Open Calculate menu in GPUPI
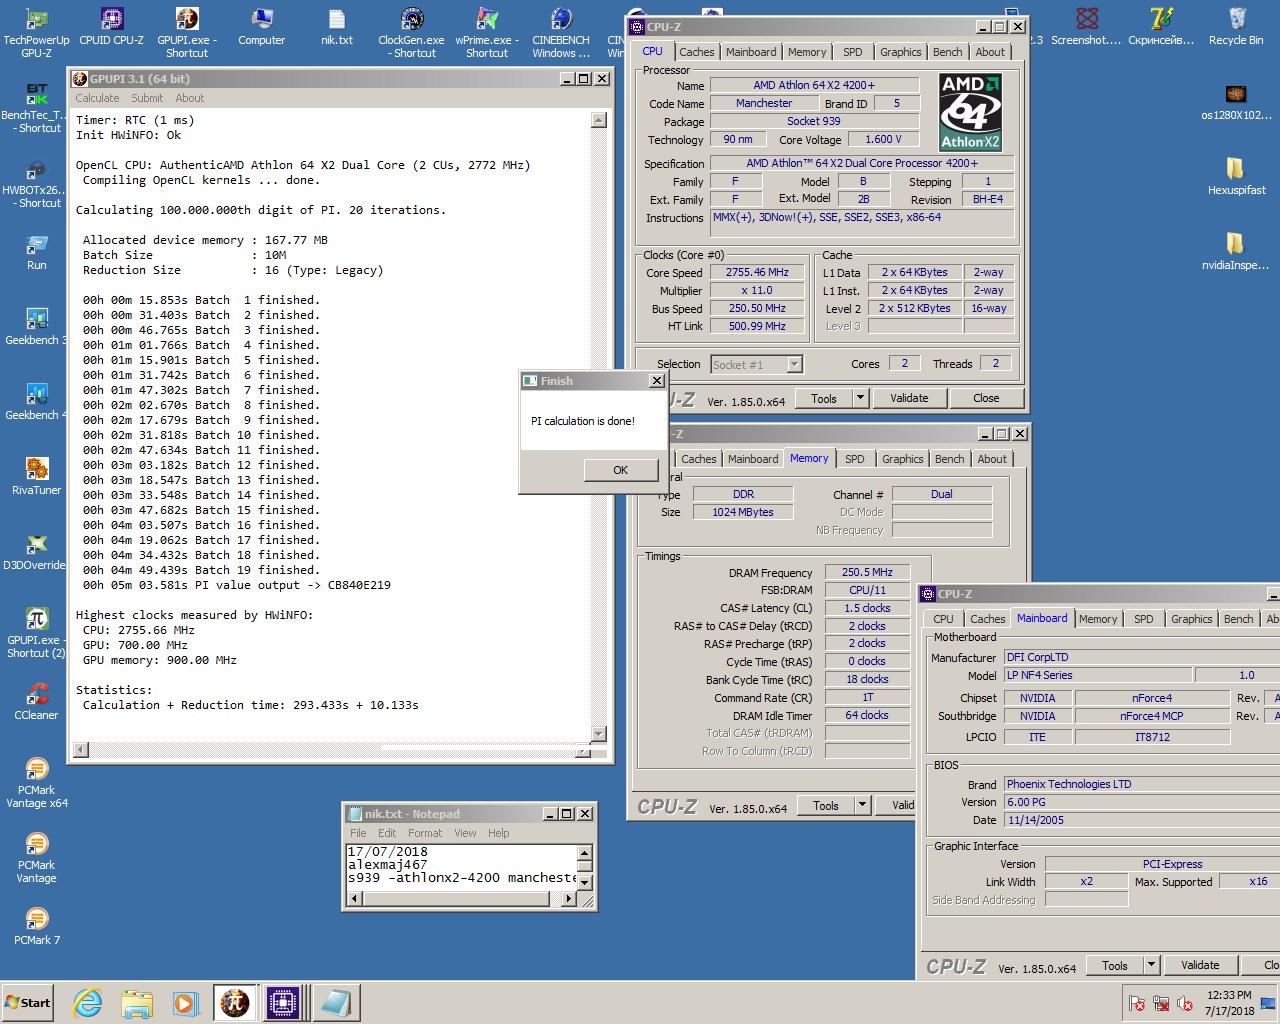Screen dimensions: 1280x1024 [x=97, y=98]
